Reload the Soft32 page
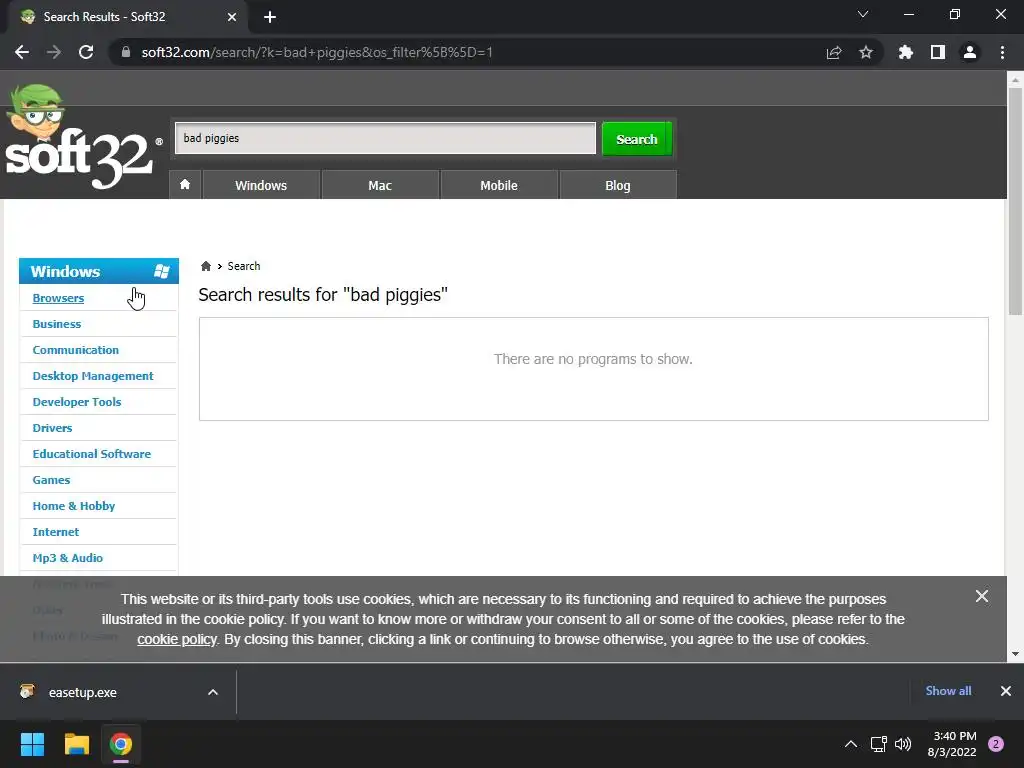The image size is (1024, 768). (86, 52)
